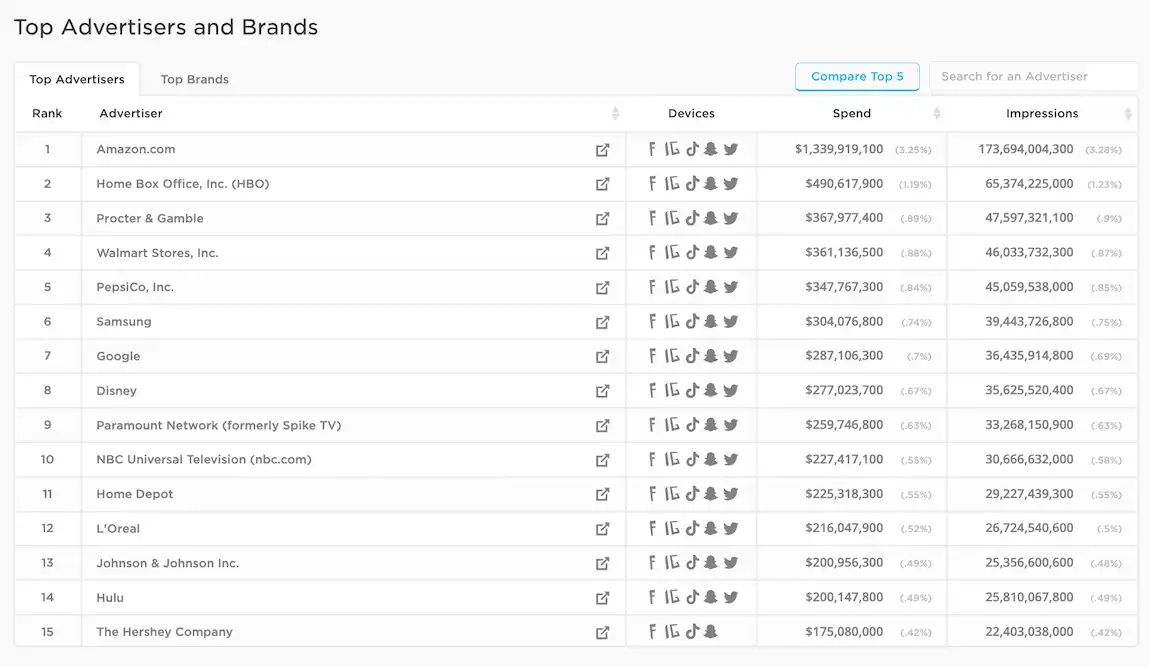This screenshot has width=1150, height=667.
Task: Click the Compare Top 5 button
Action: (857, 76)
